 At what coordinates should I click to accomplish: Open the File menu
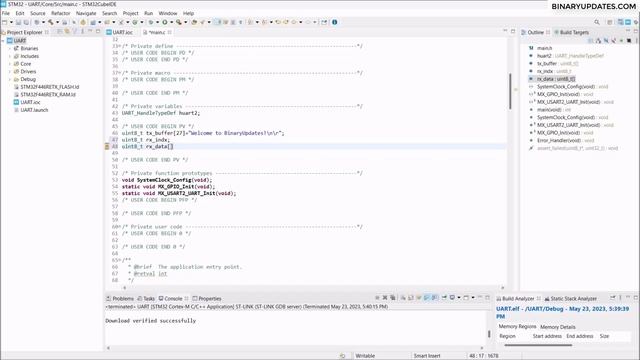(6, 13)
